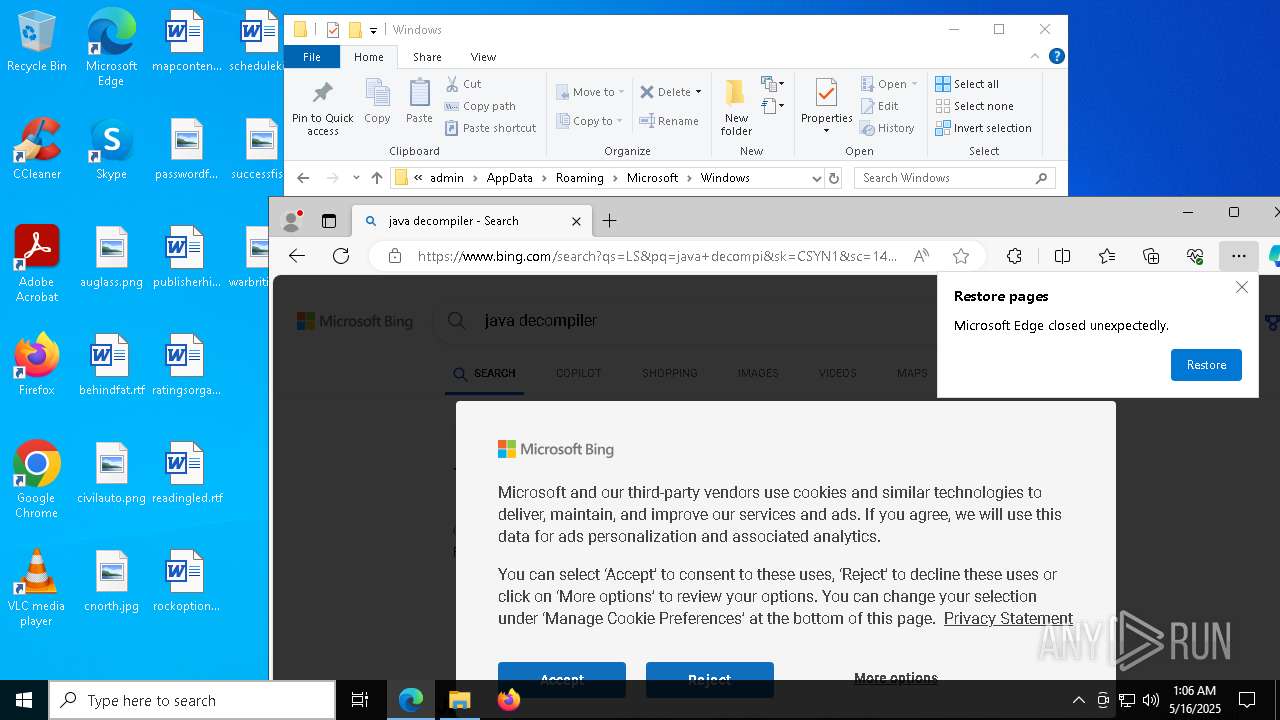The height and width of the screenshot is (720, 1280).
Task: Click Select none in ribbon
Action: coord(974,106)
